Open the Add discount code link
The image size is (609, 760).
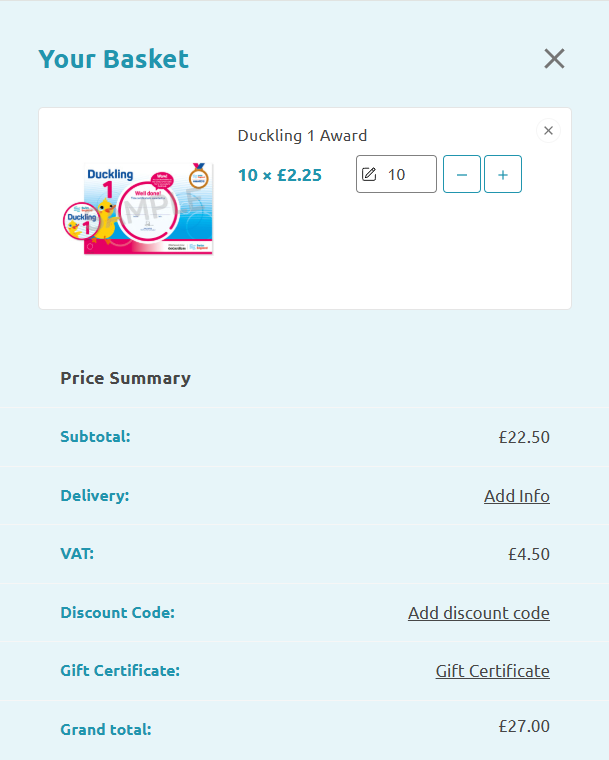click(479, 613)
